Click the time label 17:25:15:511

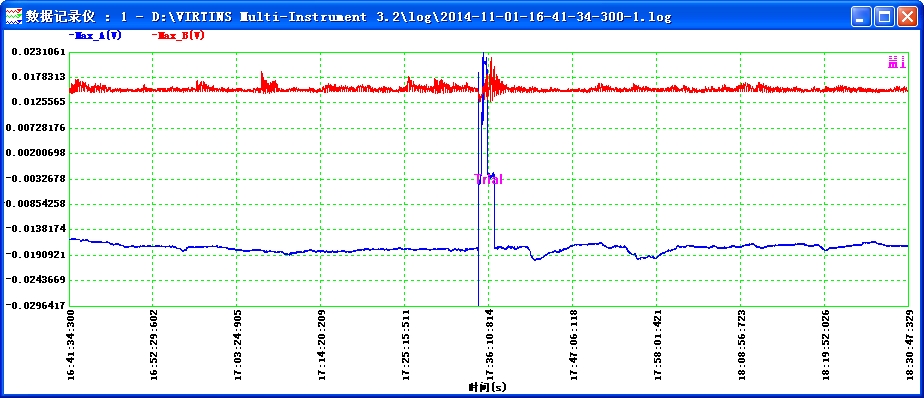click(x=405, y=345)
